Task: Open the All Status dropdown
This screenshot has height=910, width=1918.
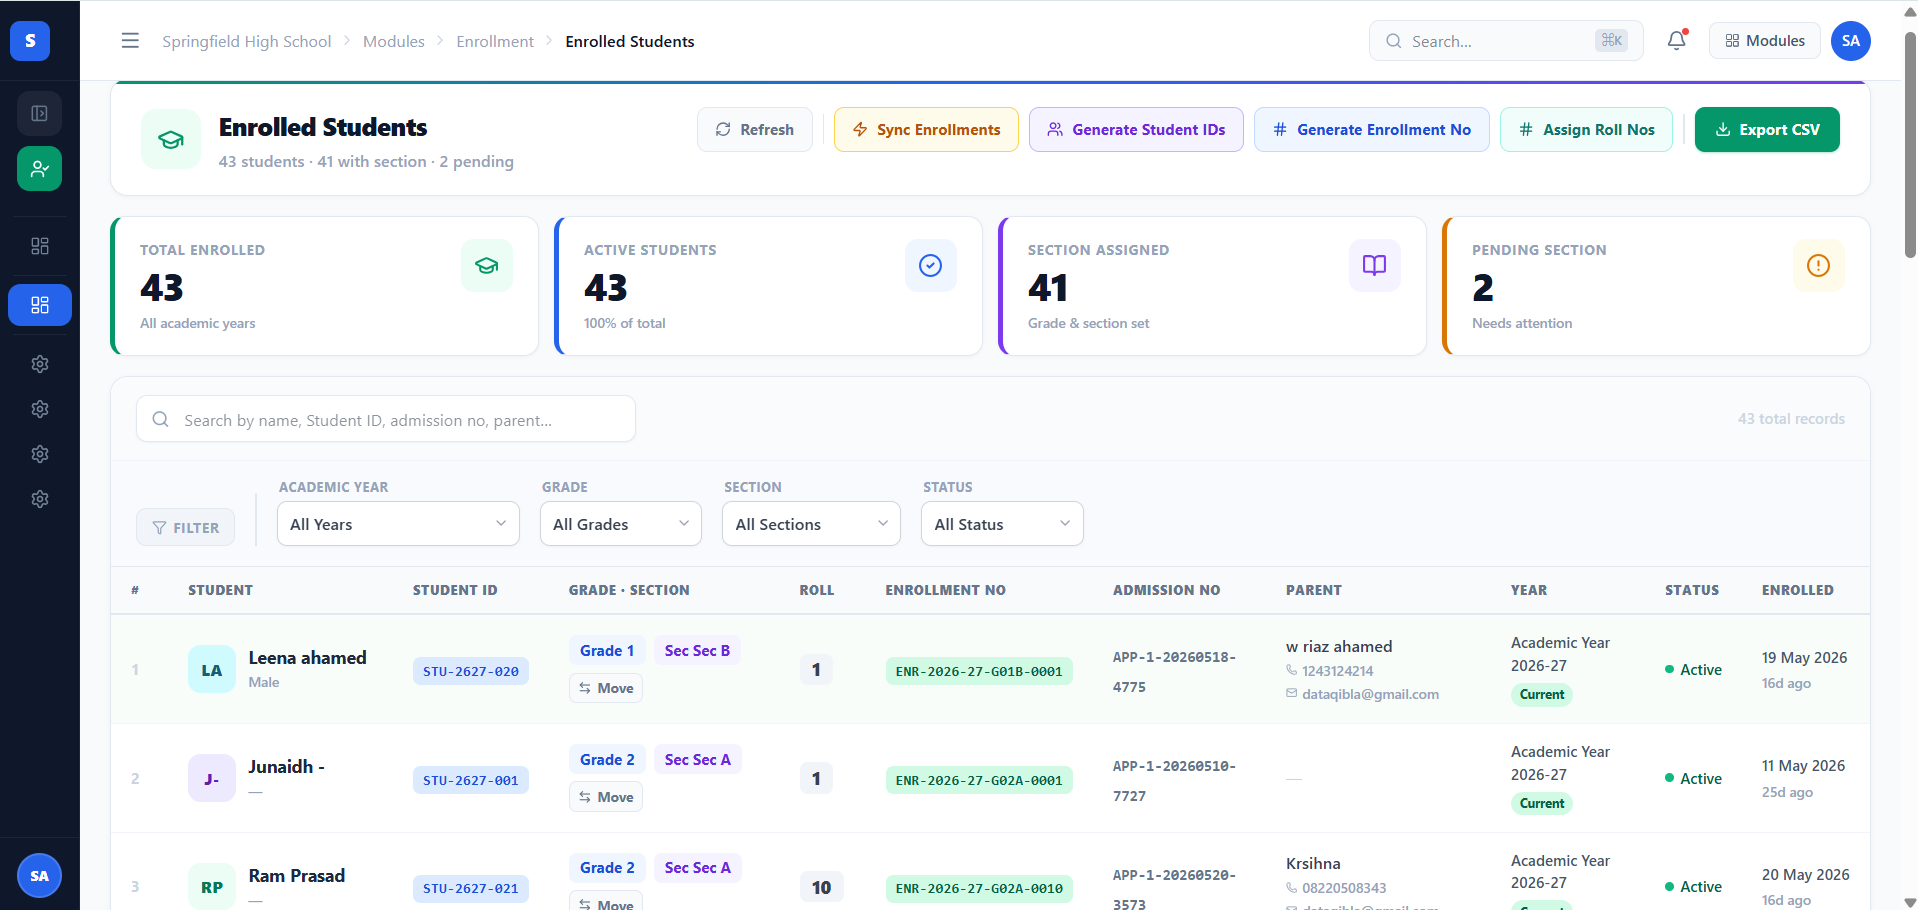Action: tap(1002, 524)
